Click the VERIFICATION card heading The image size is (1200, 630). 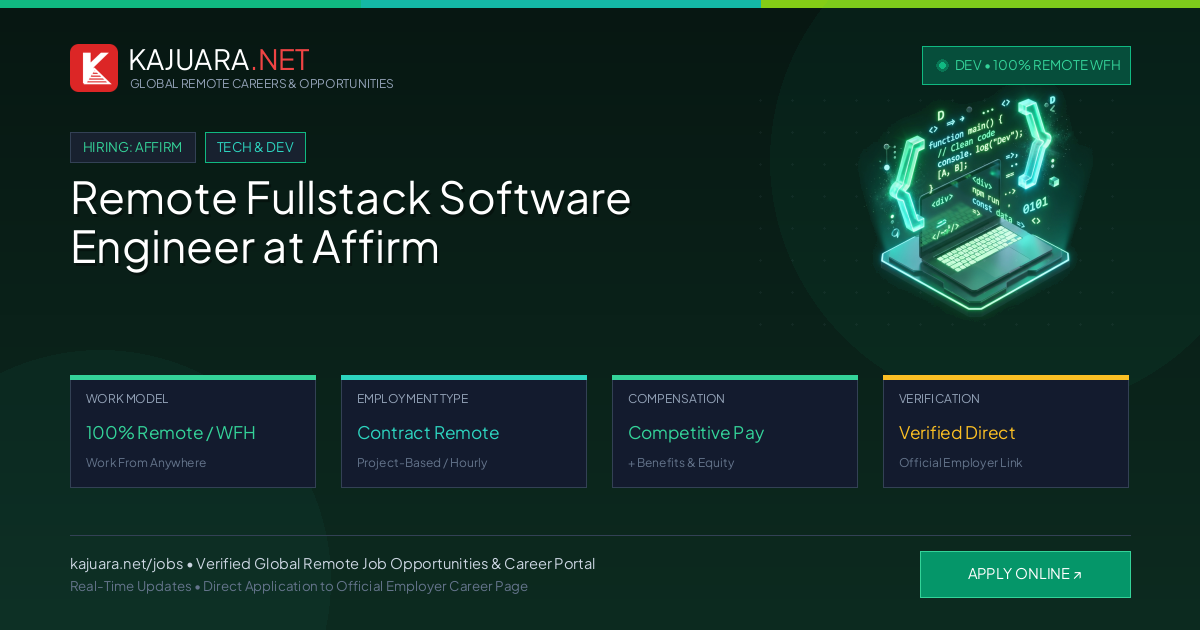939,399
